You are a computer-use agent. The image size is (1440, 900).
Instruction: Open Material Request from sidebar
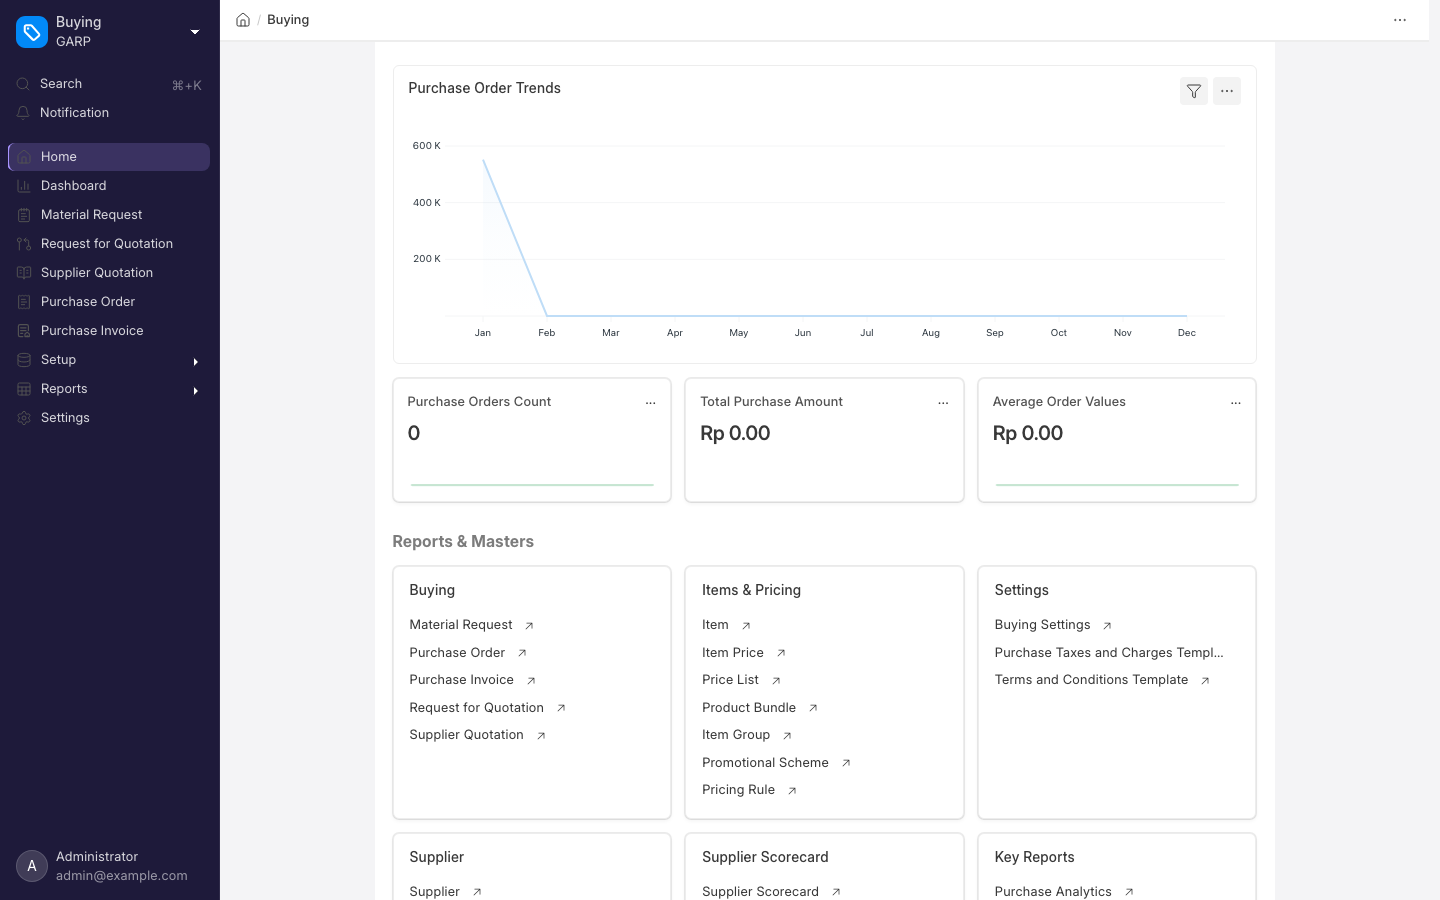click(x=109, y=215)
